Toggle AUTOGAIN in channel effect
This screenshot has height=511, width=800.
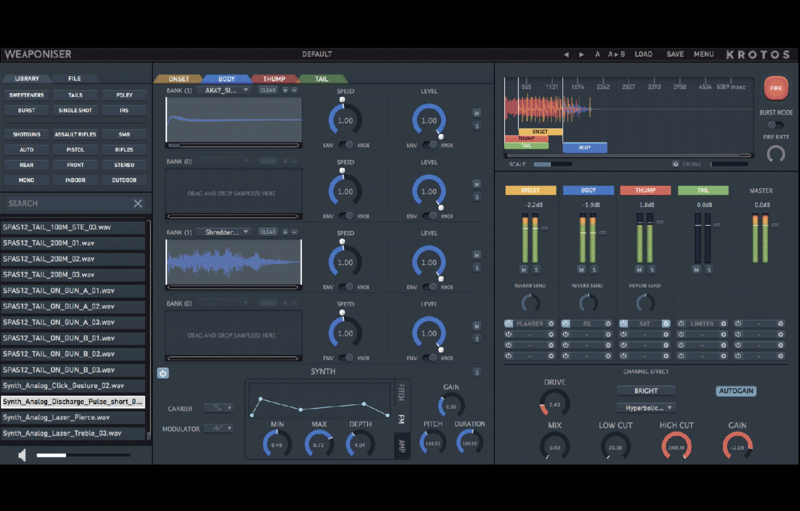click(736, 391)
